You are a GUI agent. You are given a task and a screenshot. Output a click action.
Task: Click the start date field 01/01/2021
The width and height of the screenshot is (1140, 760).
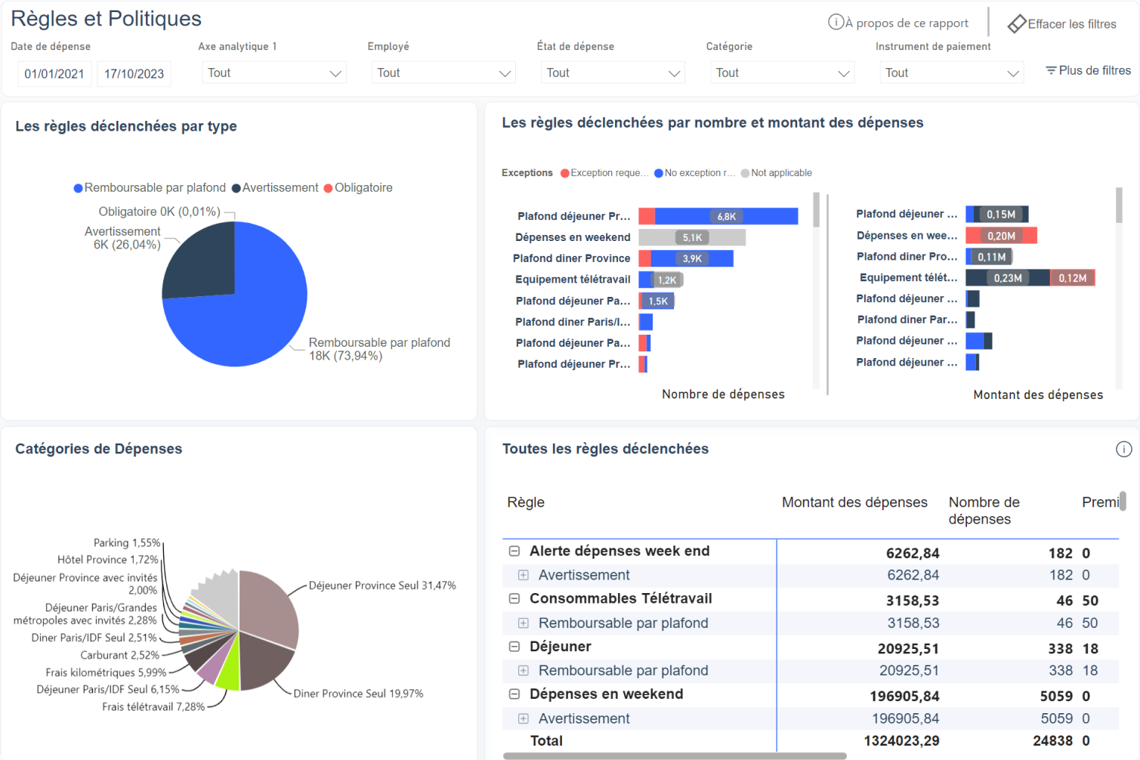click(55, 74)
